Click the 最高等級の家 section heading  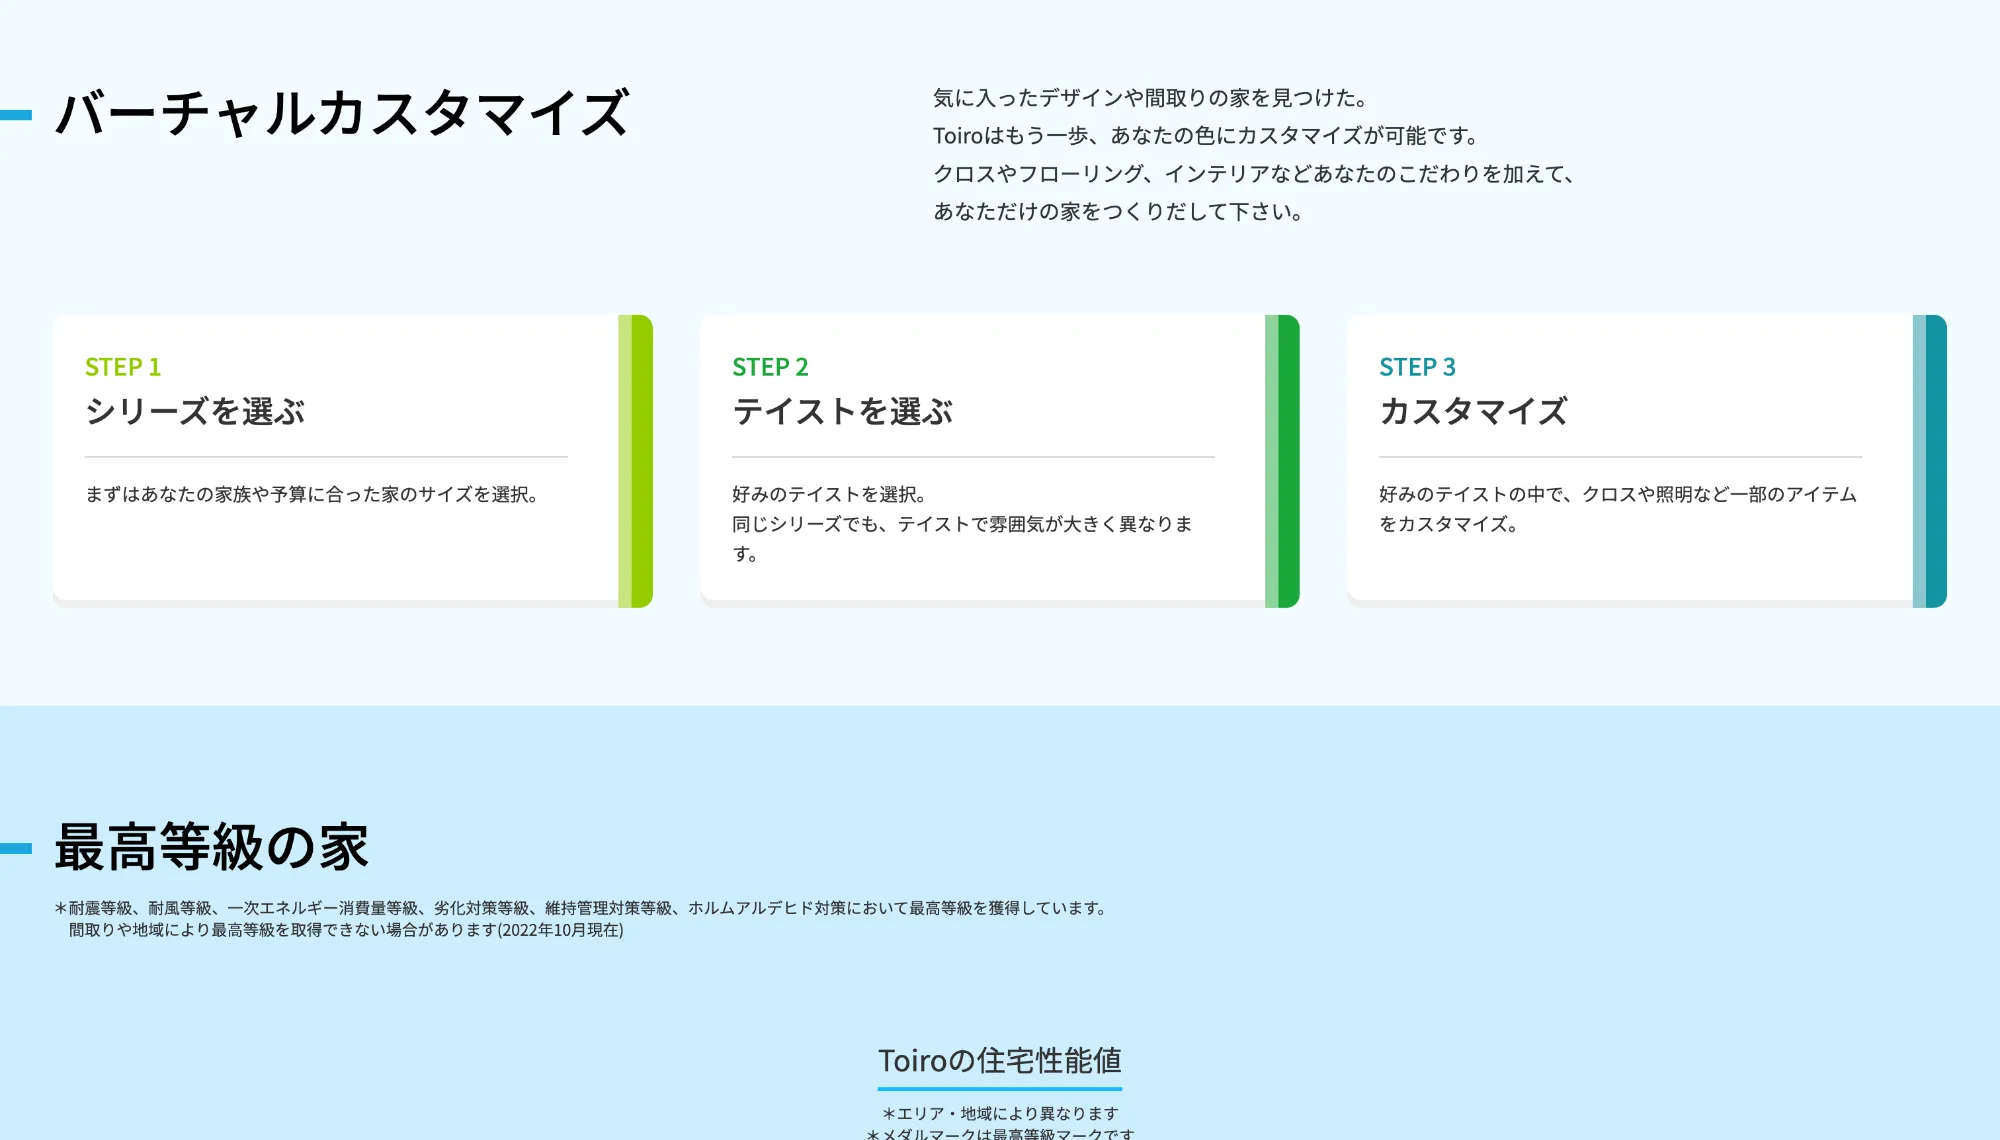(x=212, y=847)
